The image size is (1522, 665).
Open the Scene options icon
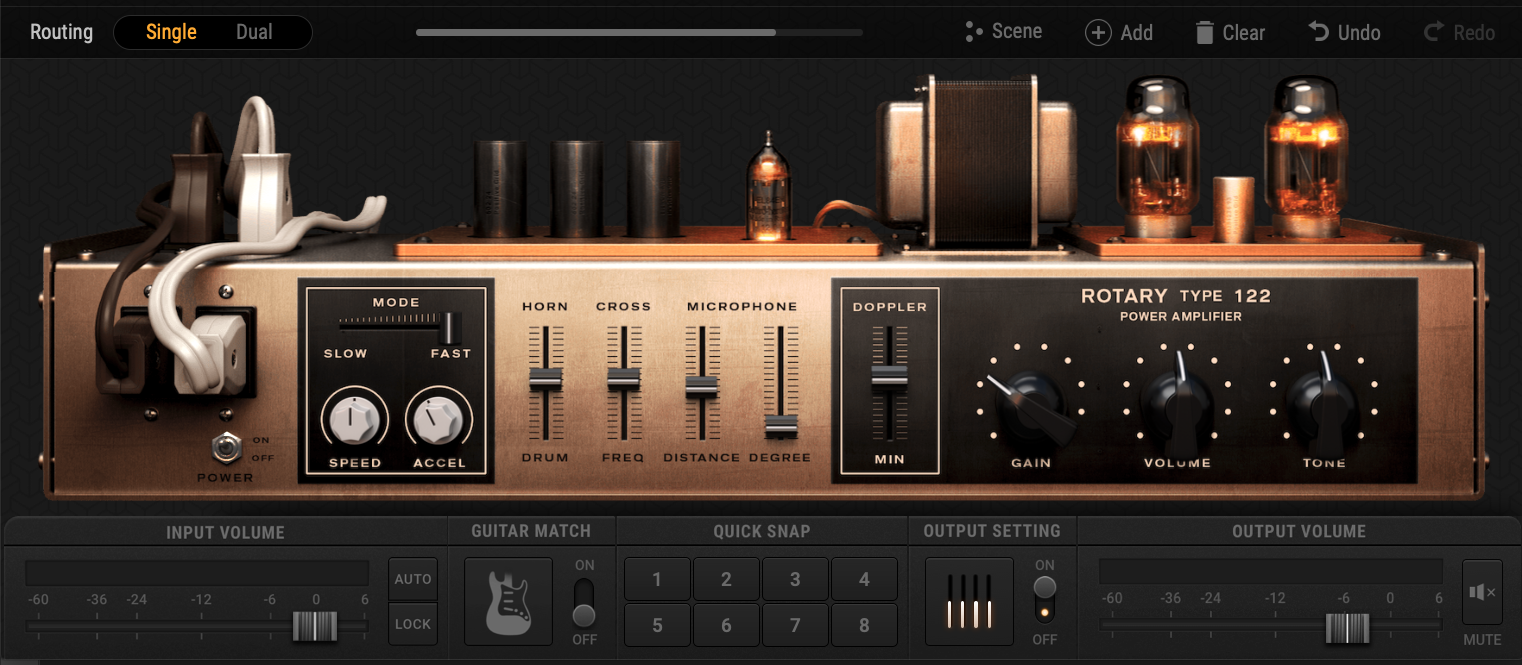pyautogui.click(x=974, y=33)
